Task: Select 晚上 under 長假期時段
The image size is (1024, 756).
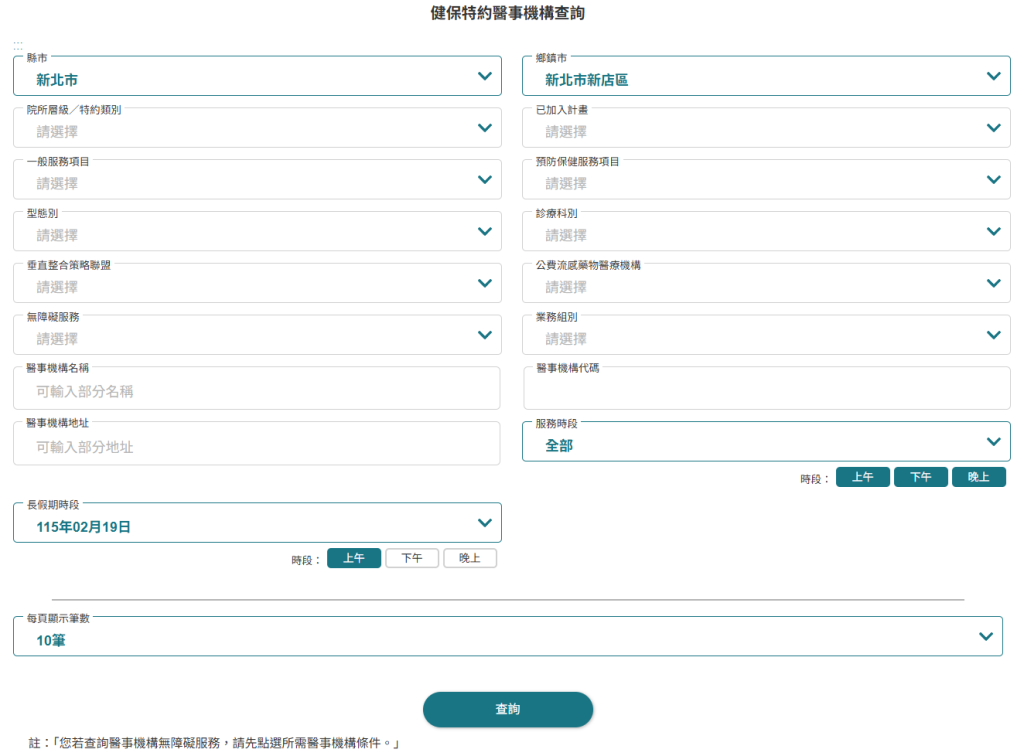Action: pos(470,559)
